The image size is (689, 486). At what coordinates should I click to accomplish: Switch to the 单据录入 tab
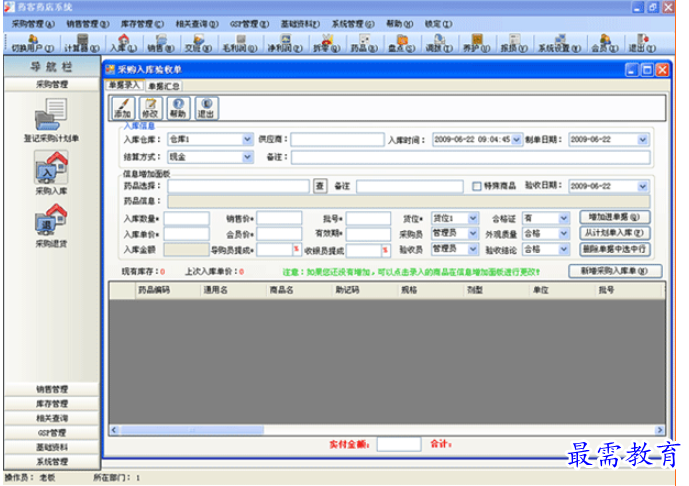(x=124, y=85)
